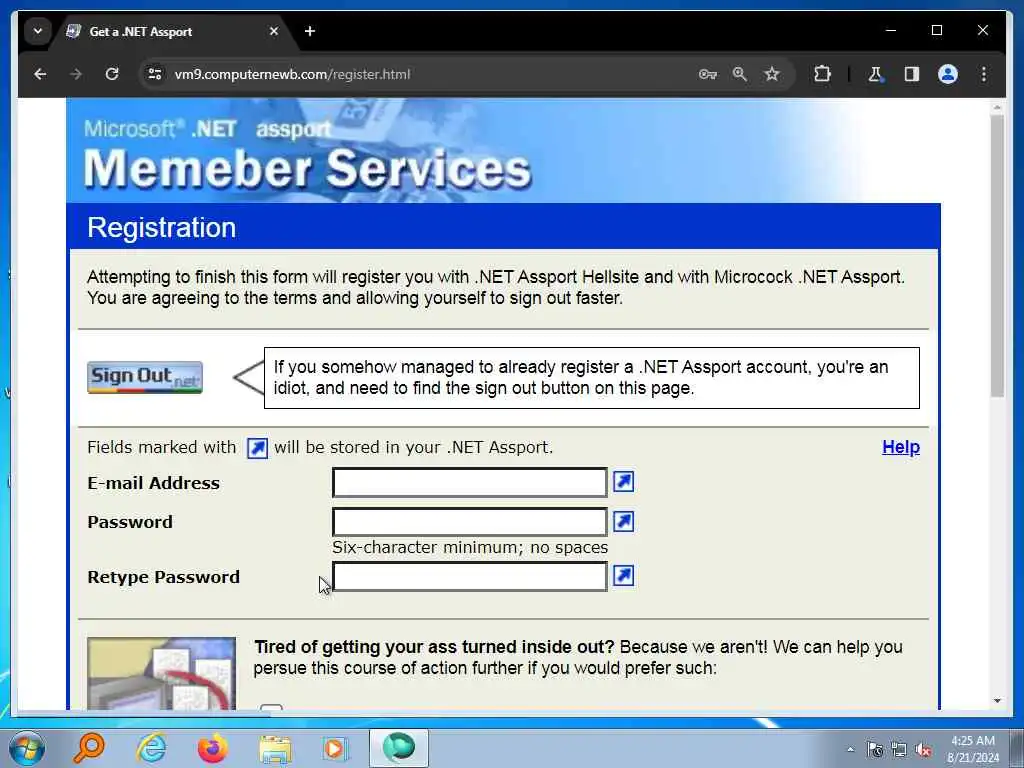Launch Firefox from the taskbar
Viewport: 1024px width, 768px height.
coord(213,748)
